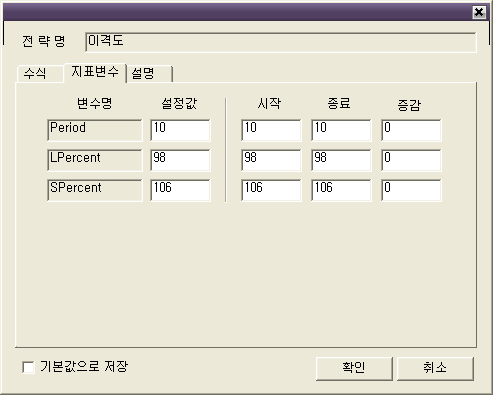
Task: Cancel with the 취소 button
Action: tap(435, 368)
